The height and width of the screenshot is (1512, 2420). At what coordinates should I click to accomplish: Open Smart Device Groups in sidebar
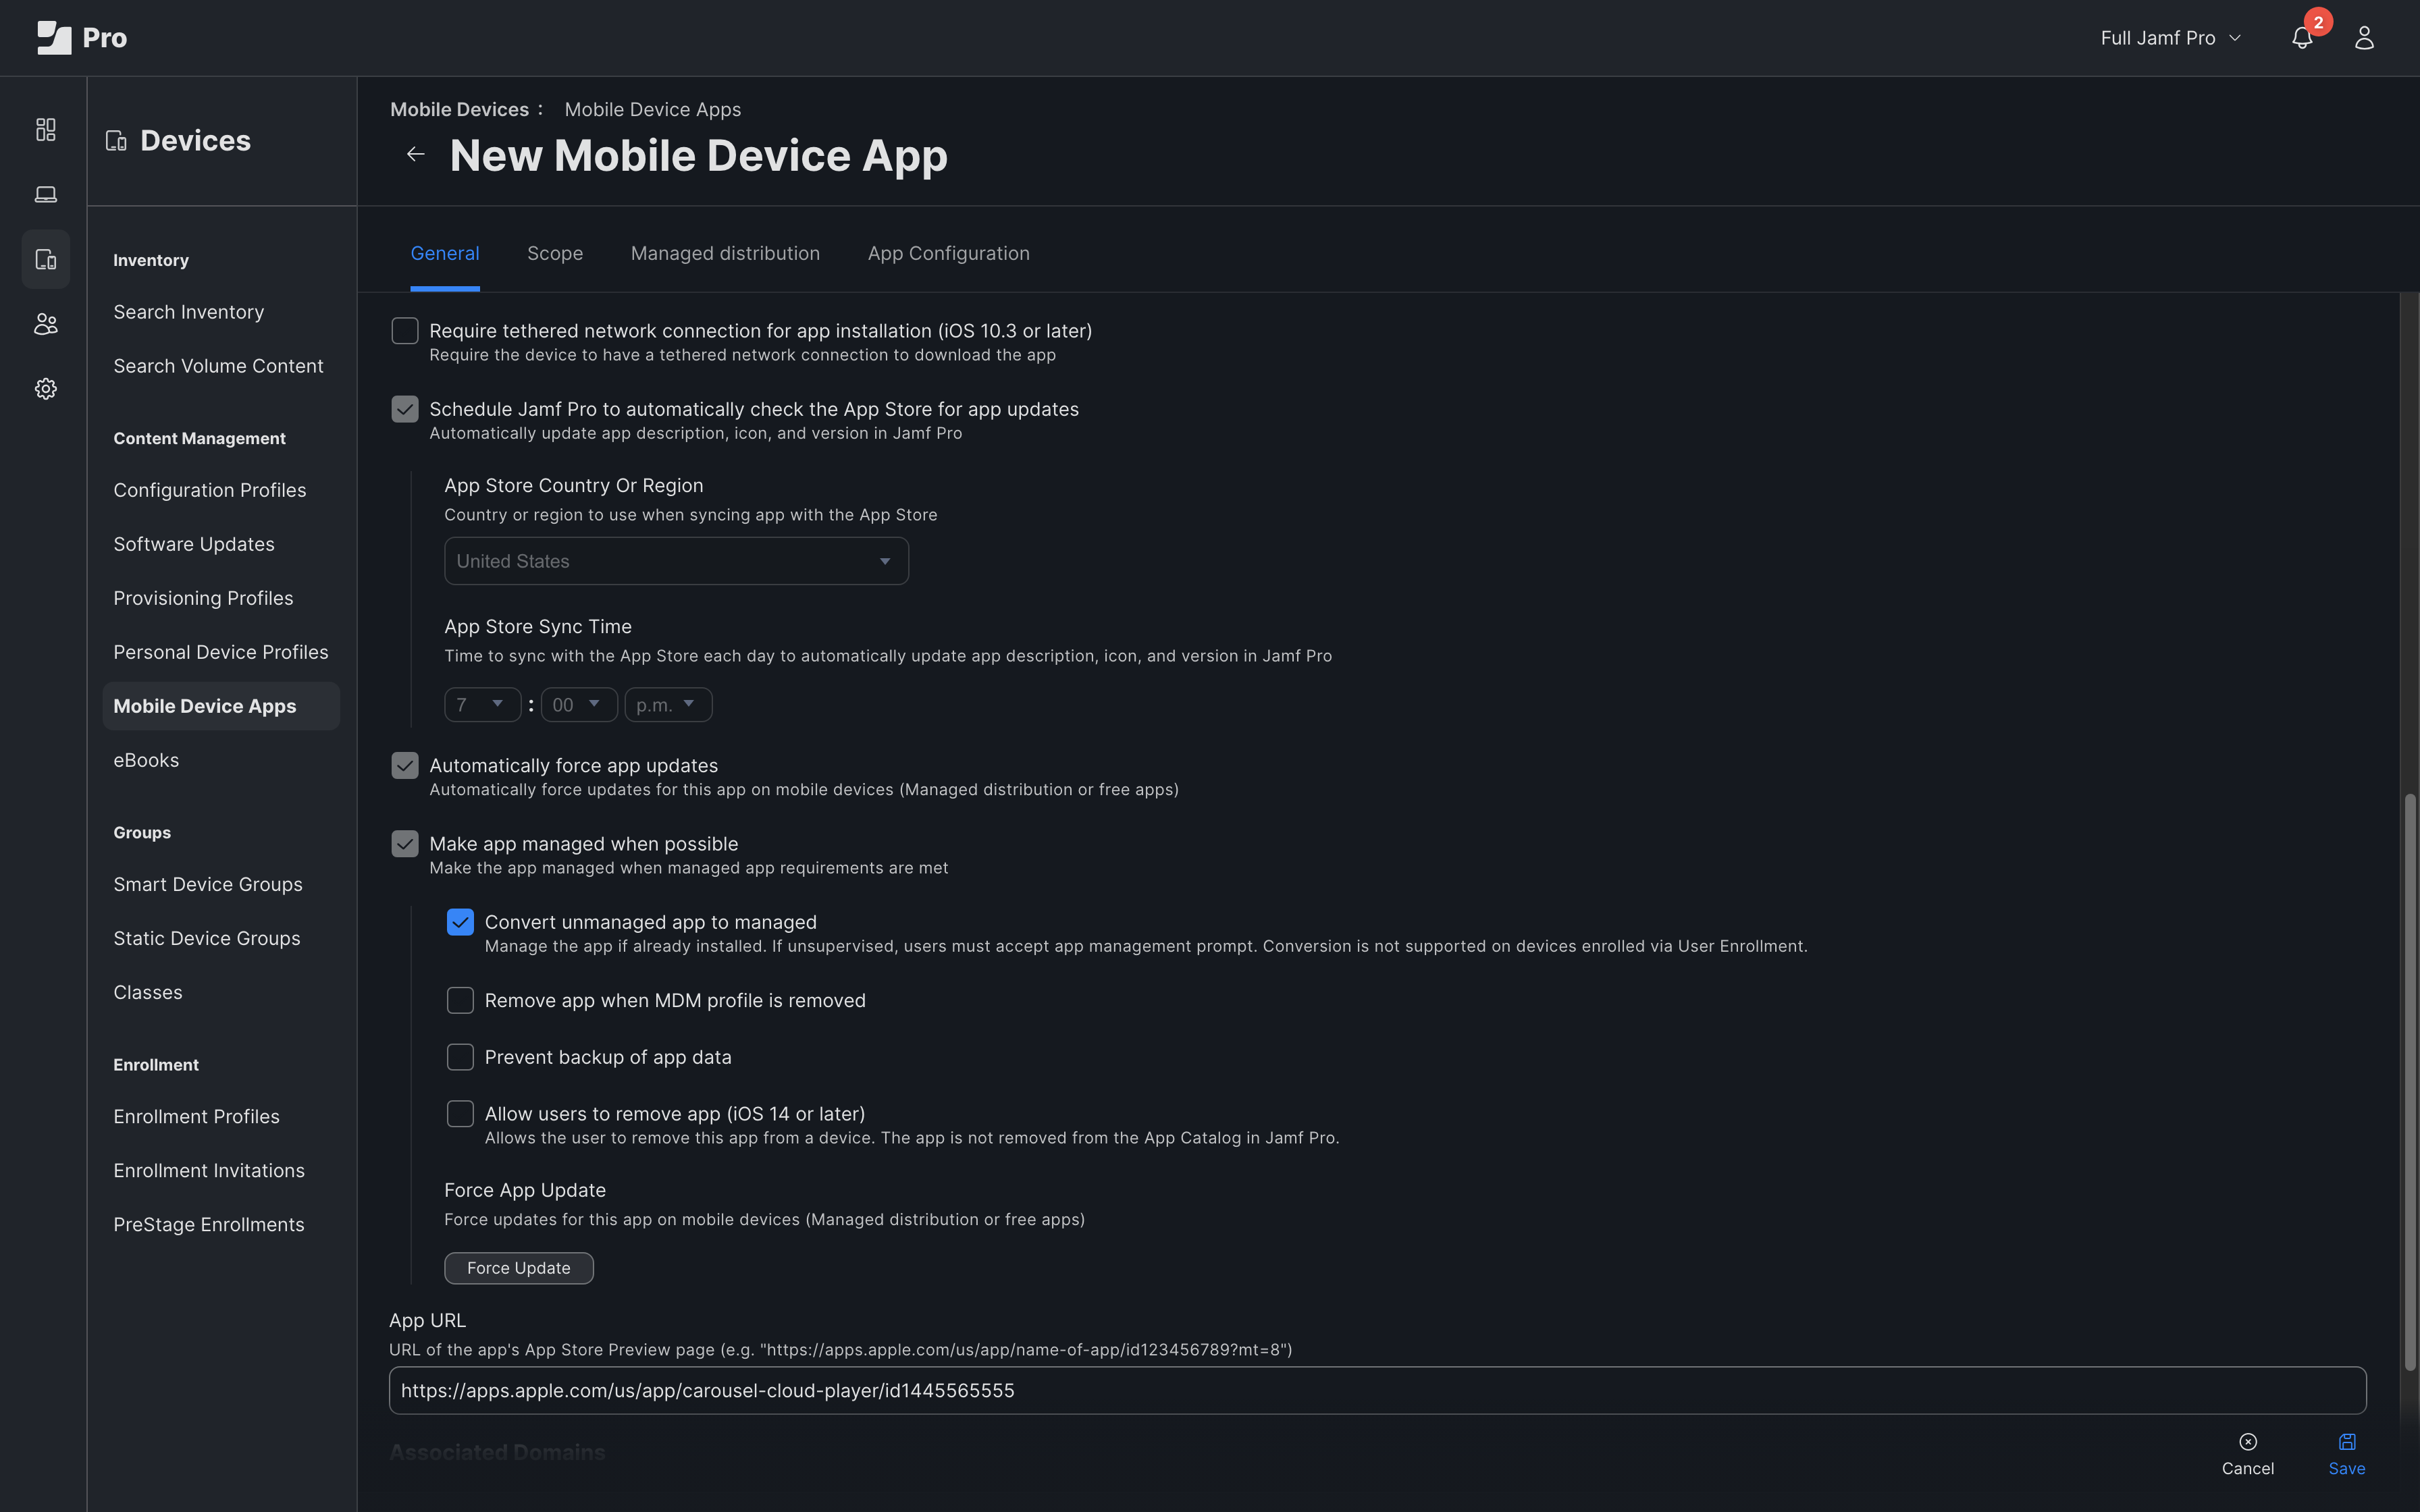pyautogui.click(x=208, y=884)
